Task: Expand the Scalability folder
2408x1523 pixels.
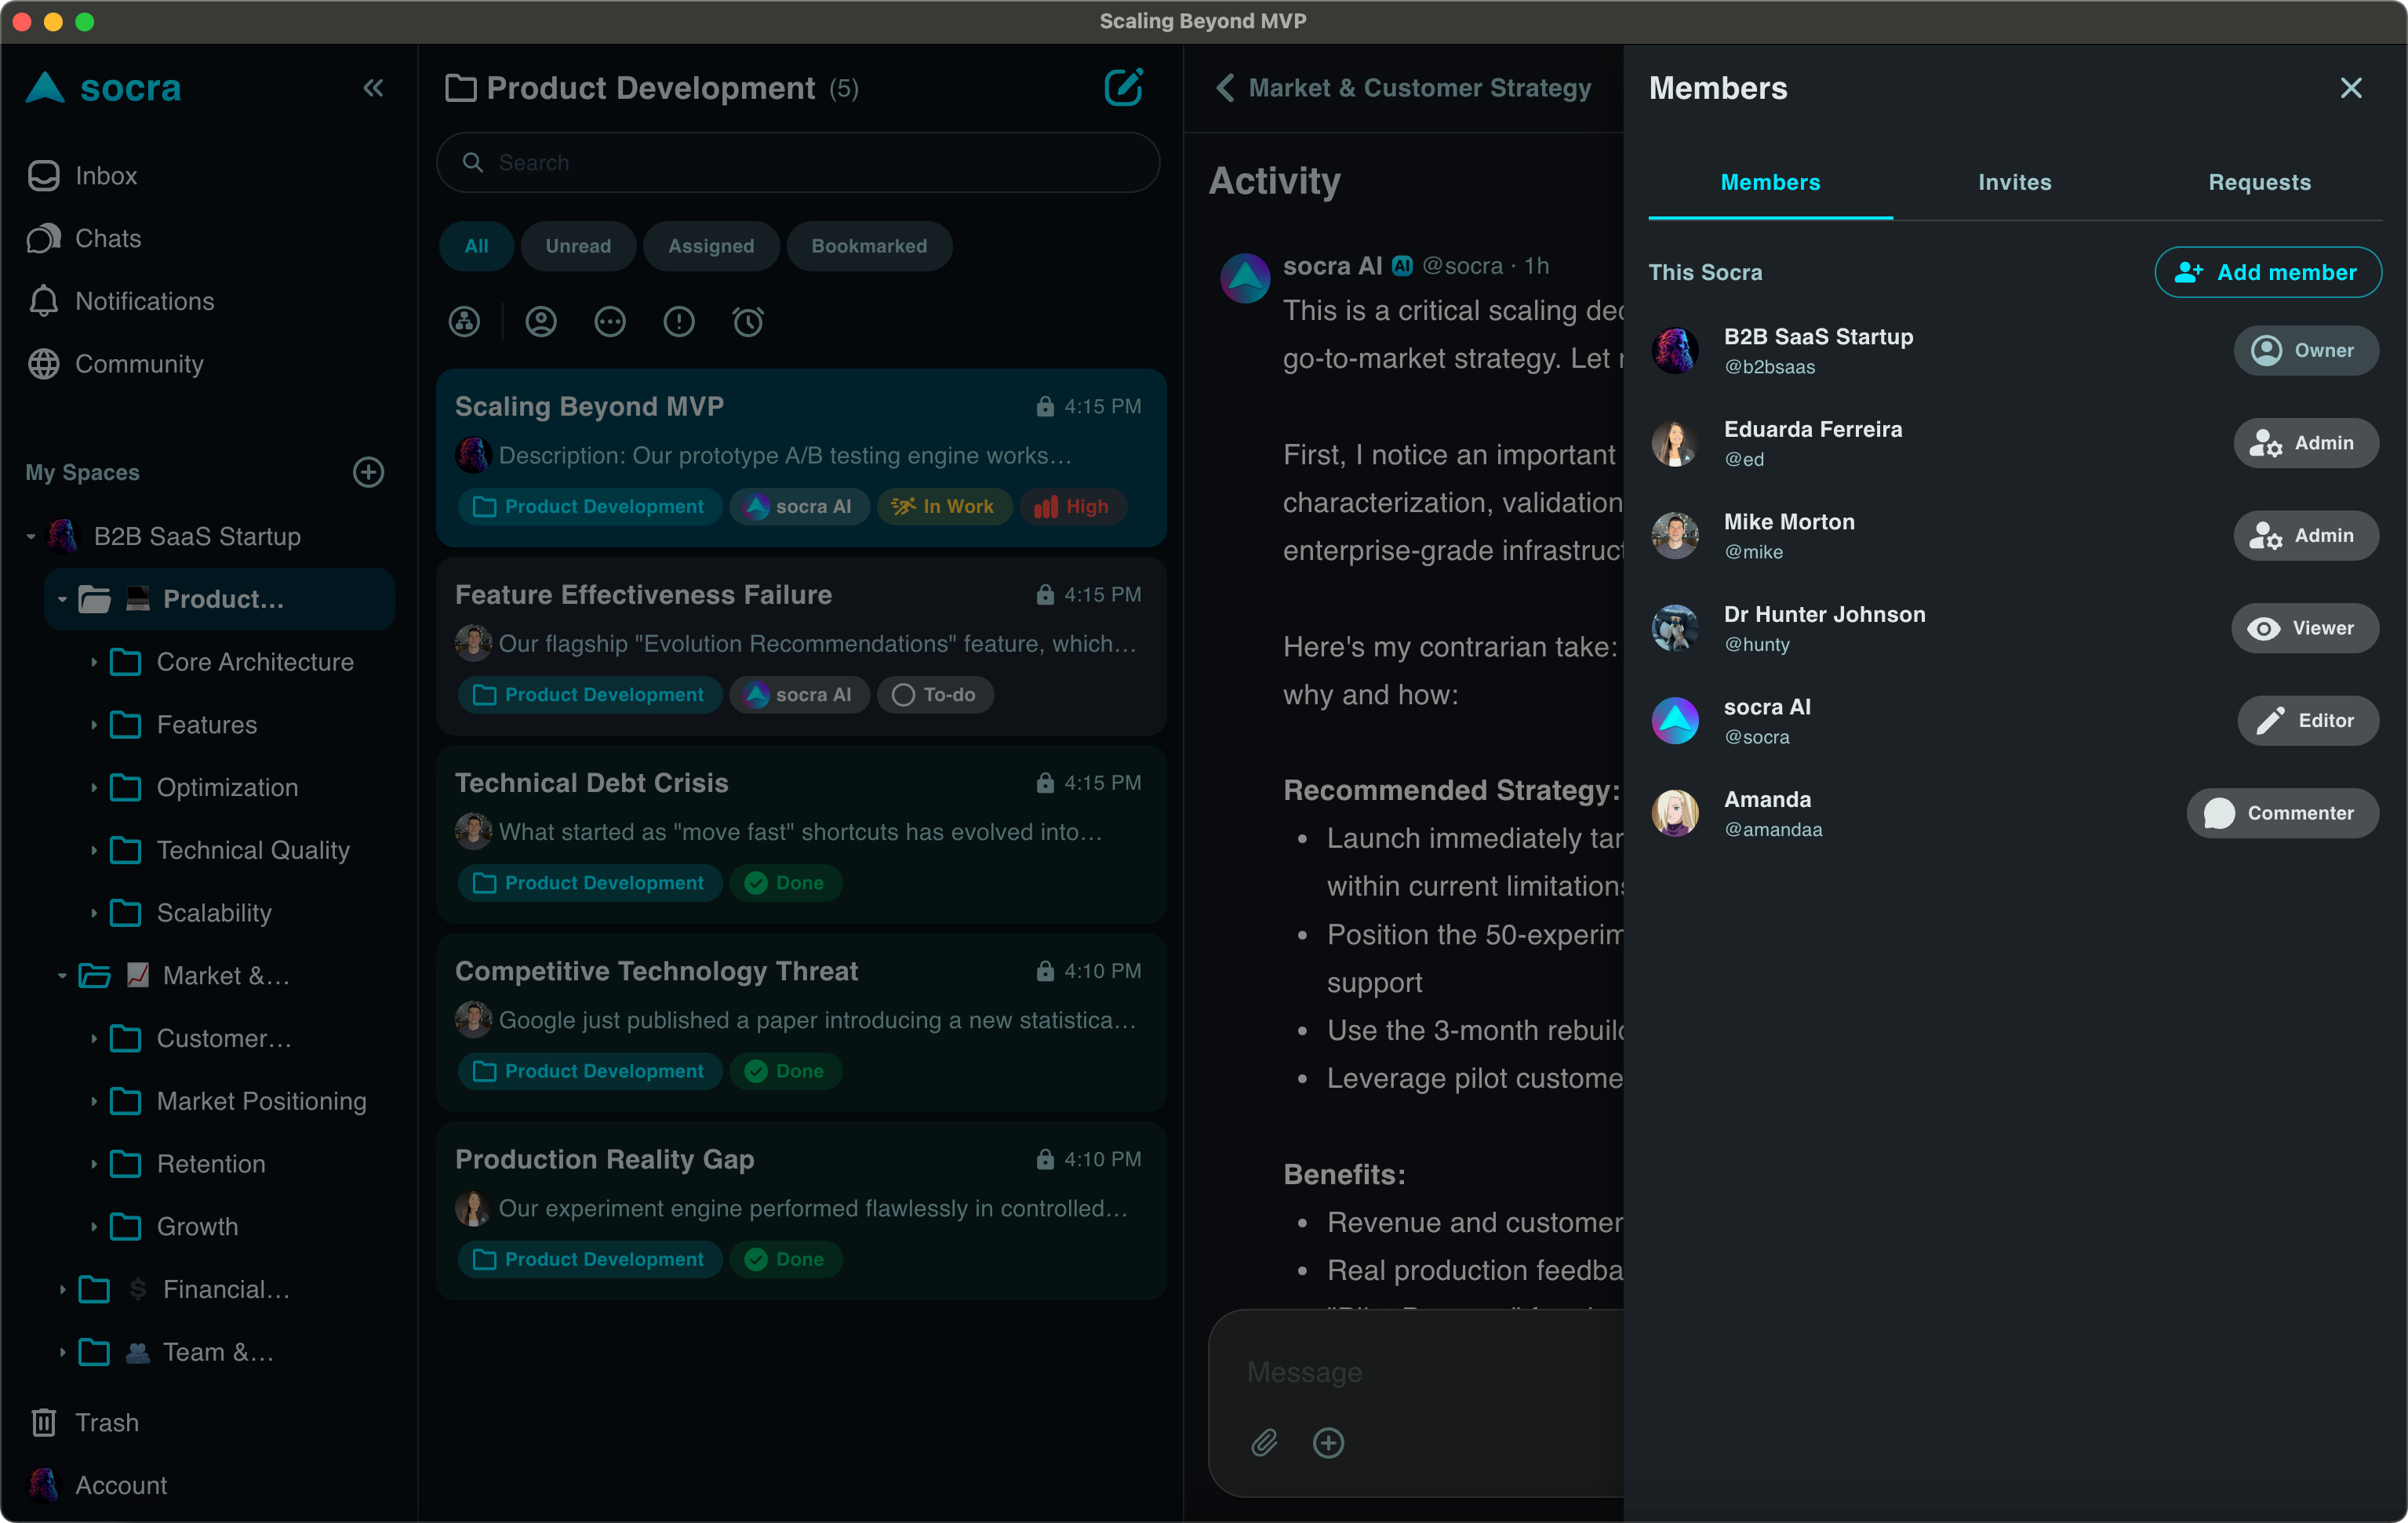Action: [94, 913]
